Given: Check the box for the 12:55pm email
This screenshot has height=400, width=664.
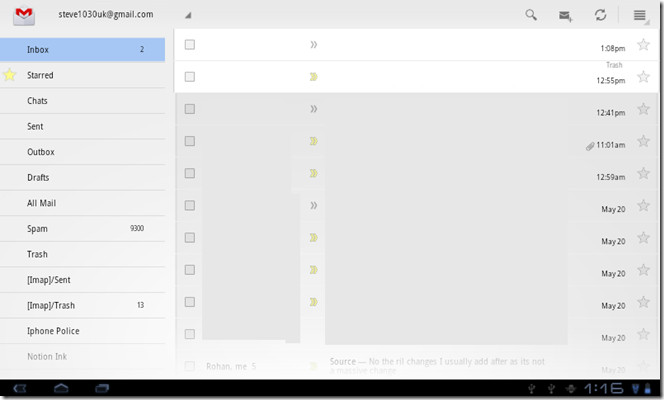Looking at the screenshot, I should (190, 77).
